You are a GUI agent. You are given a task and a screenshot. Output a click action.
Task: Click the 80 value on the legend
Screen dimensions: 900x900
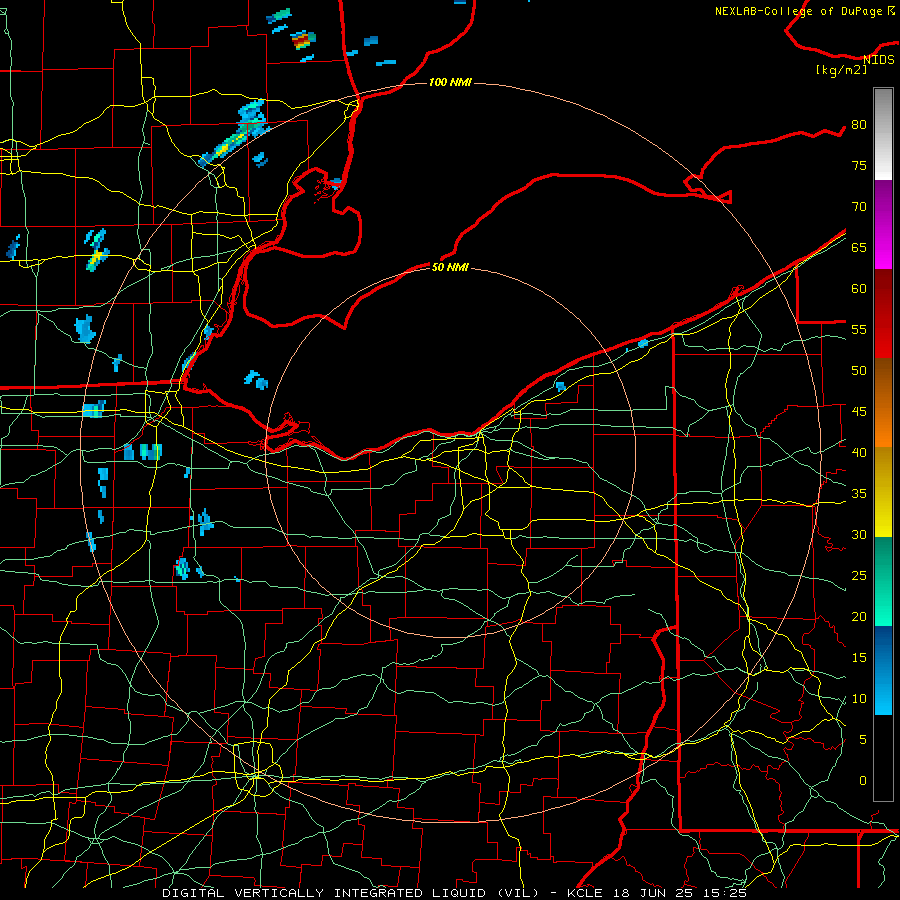coord(859,125)
